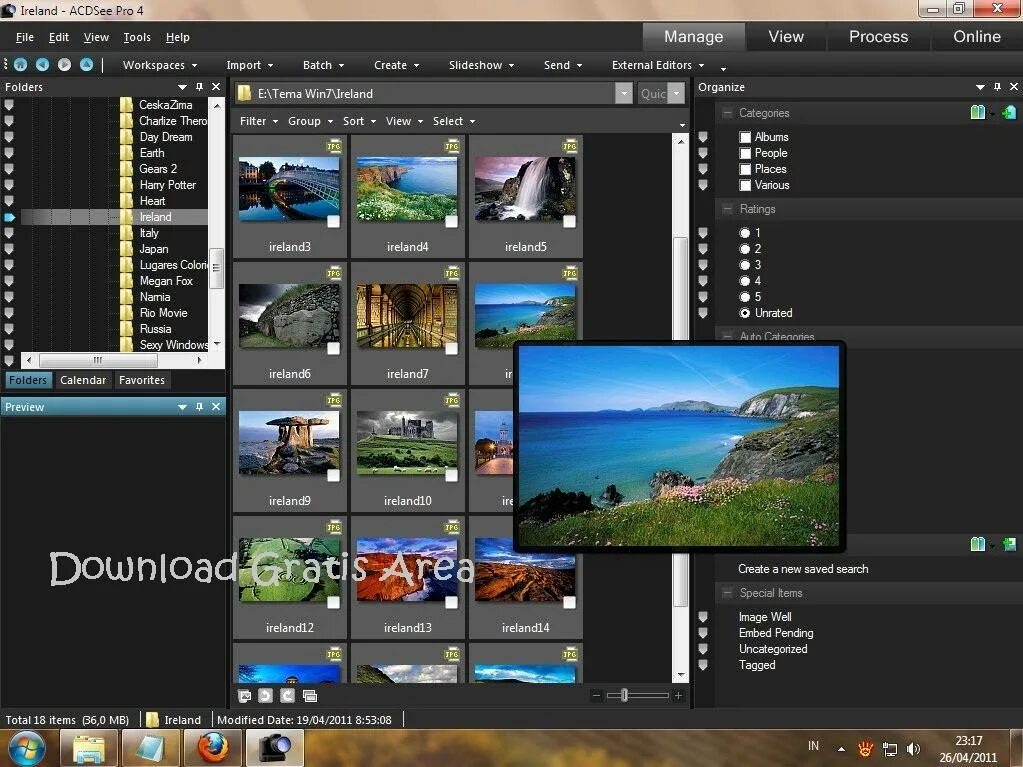Open External Editors menu button
Image resolution: width=1023 pixels, height=767 pixels.
point(658,65)
